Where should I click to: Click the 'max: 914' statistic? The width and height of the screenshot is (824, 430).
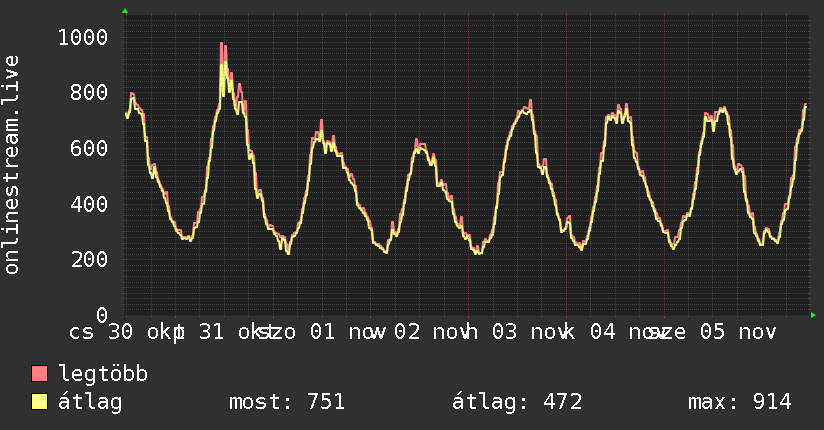tap(740, 402)
